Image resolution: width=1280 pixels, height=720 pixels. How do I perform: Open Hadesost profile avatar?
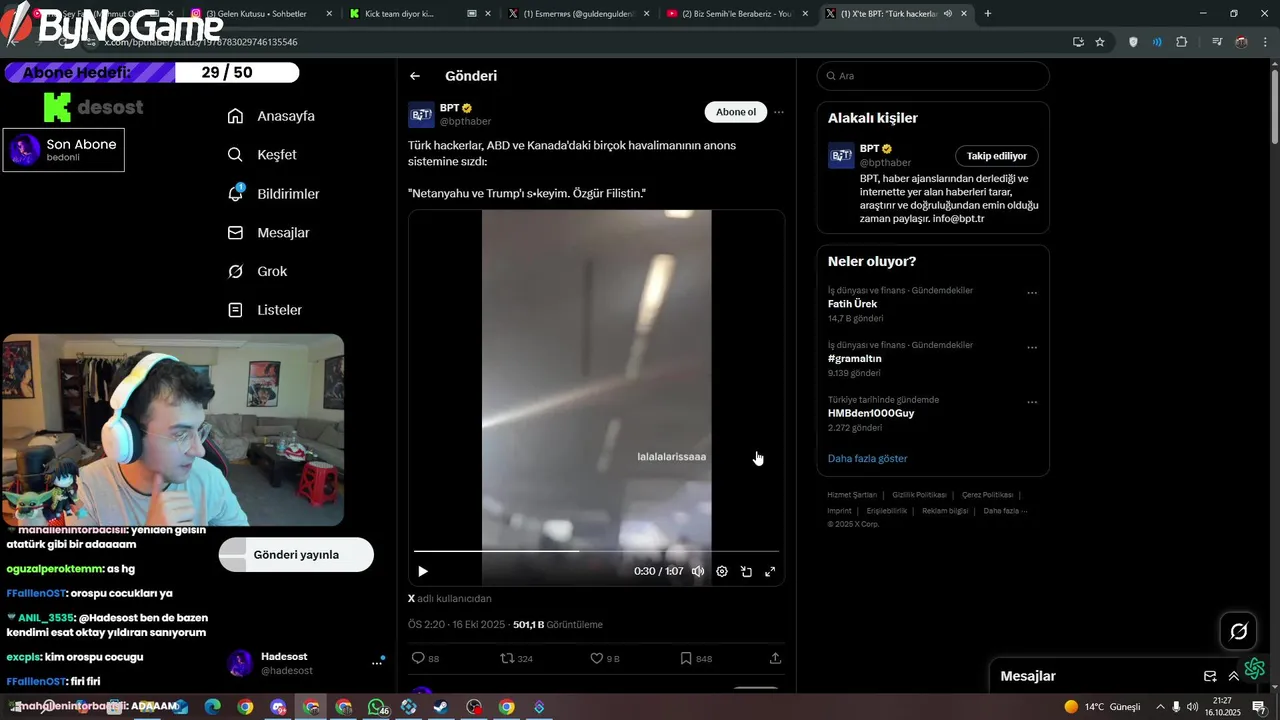click(240, 663)
